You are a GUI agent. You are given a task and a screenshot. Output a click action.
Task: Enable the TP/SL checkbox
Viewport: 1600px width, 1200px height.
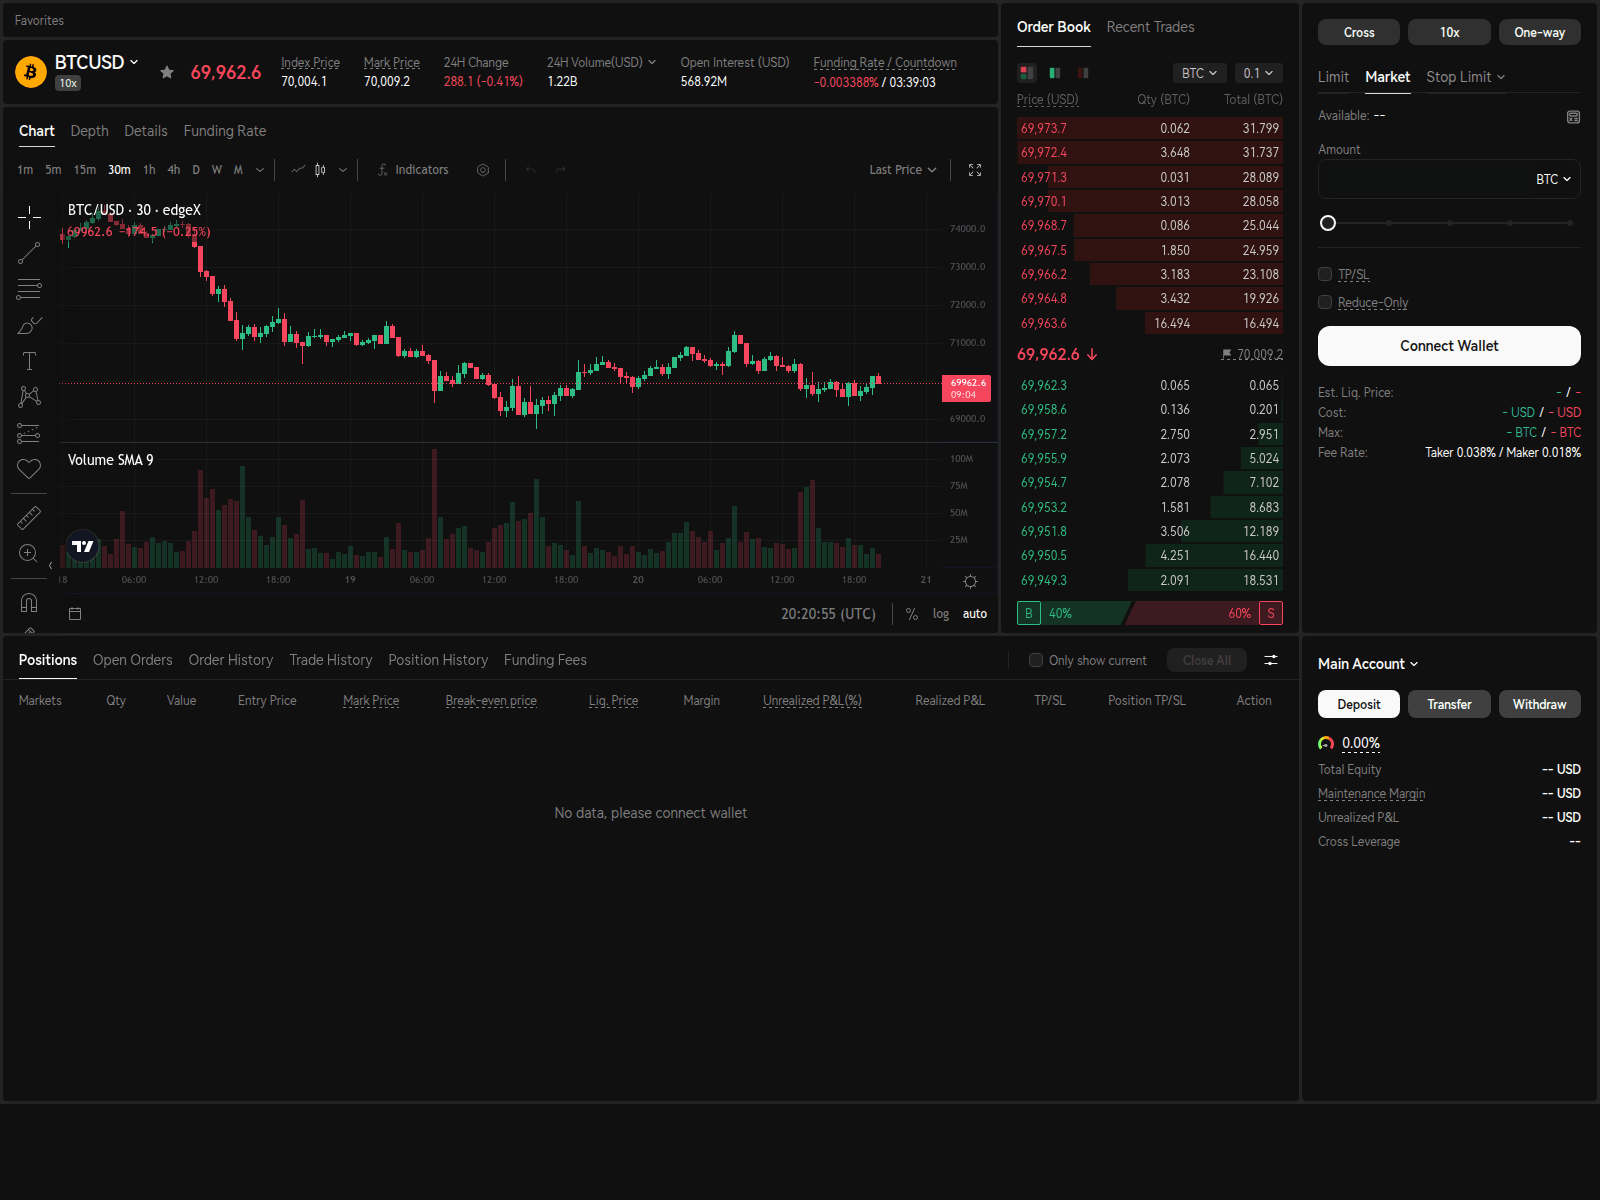(x=1325, y=273)
